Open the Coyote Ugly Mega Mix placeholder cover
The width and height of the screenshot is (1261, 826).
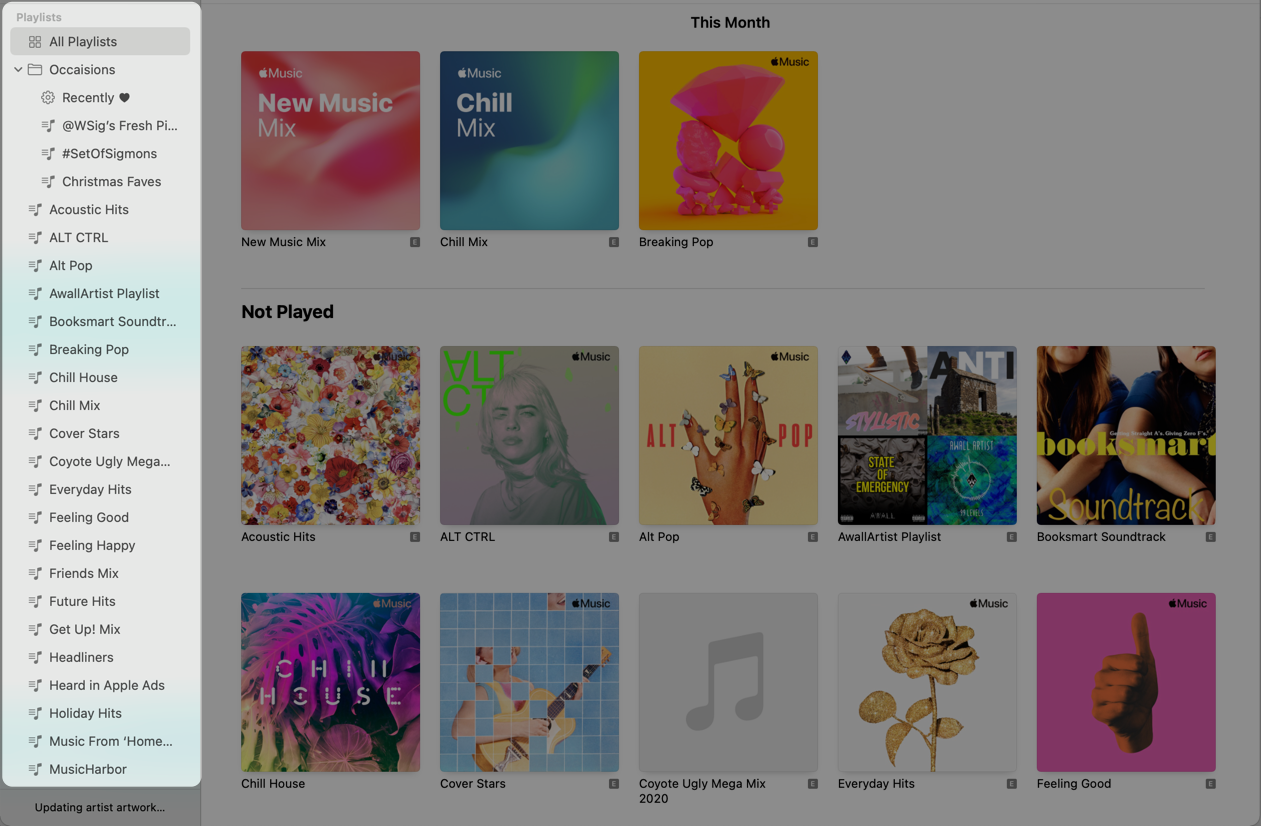pyautogui.click(x=728, y=682)
